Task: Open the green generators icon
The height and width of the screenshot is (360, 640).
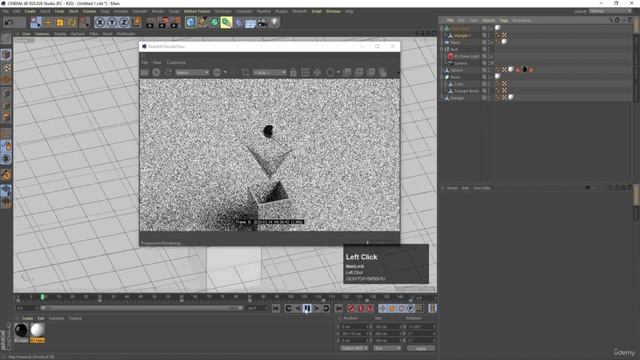Action: (x=214, y=22)
